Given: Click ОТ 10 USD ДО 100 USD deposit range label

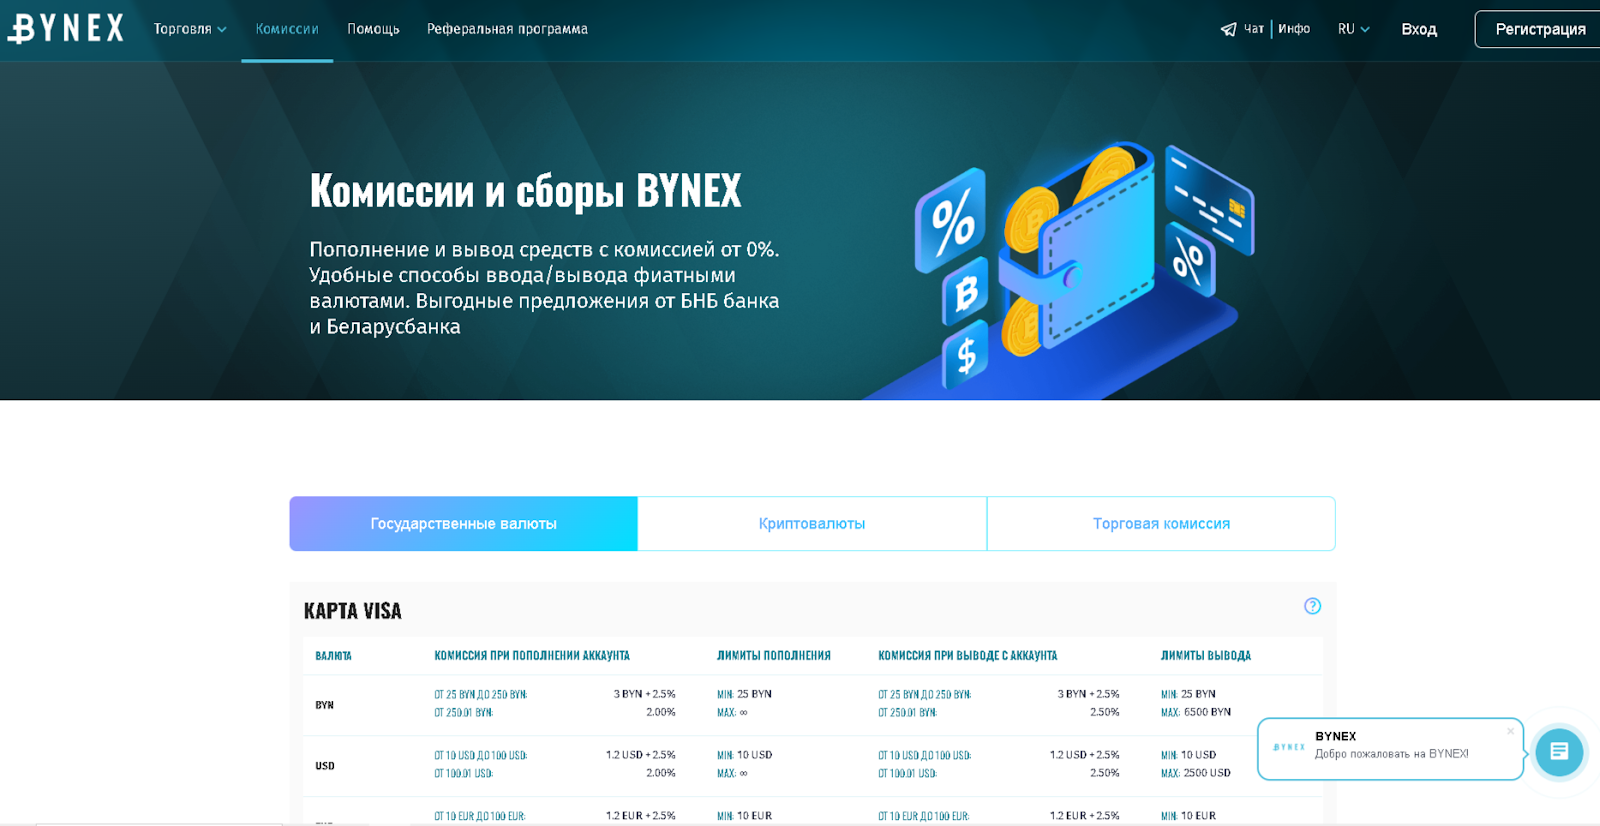Looking at the screenshot, I should (481, 756).
